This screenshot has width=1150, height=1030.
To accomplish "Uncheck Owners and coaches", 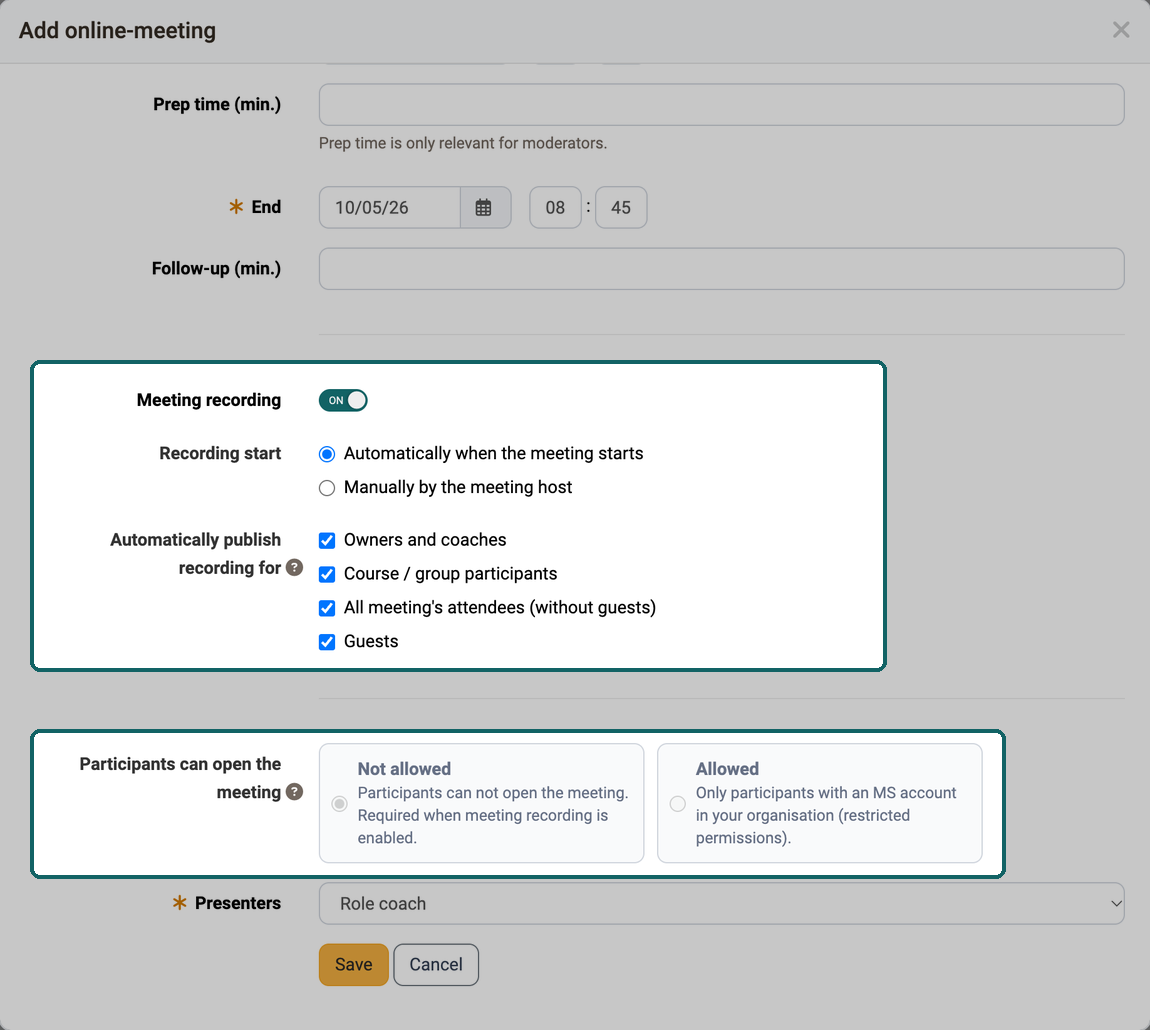I will [327, 541].
